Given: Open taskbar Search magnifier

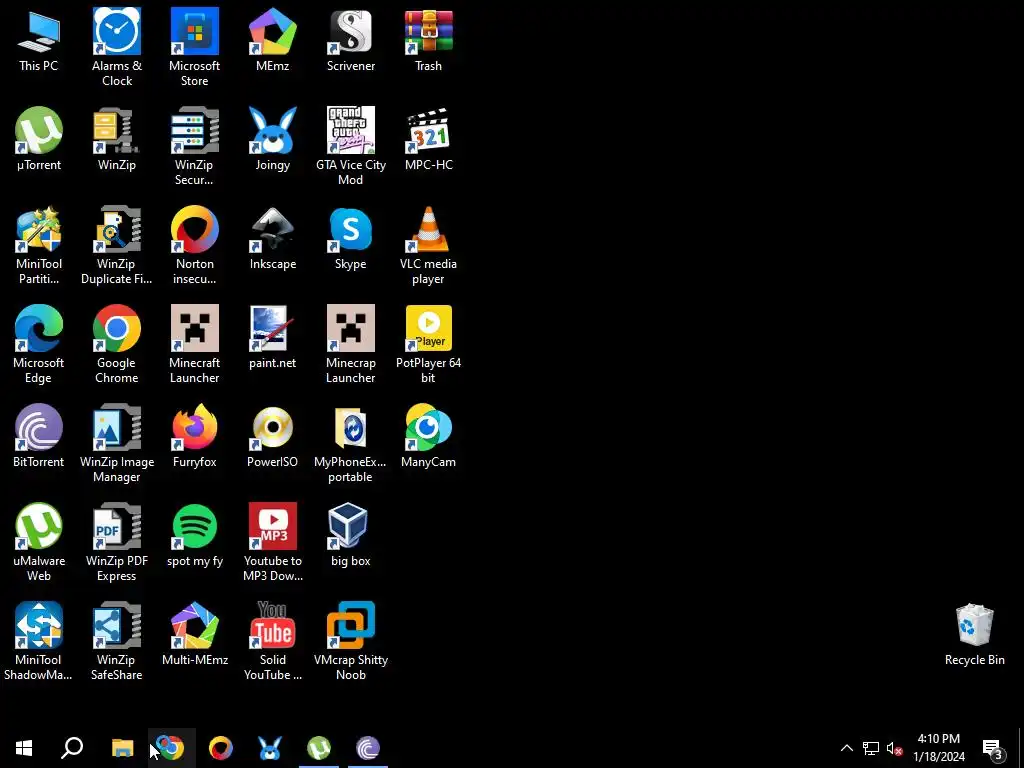Looking at the screenshot, I should coord(72,748).
